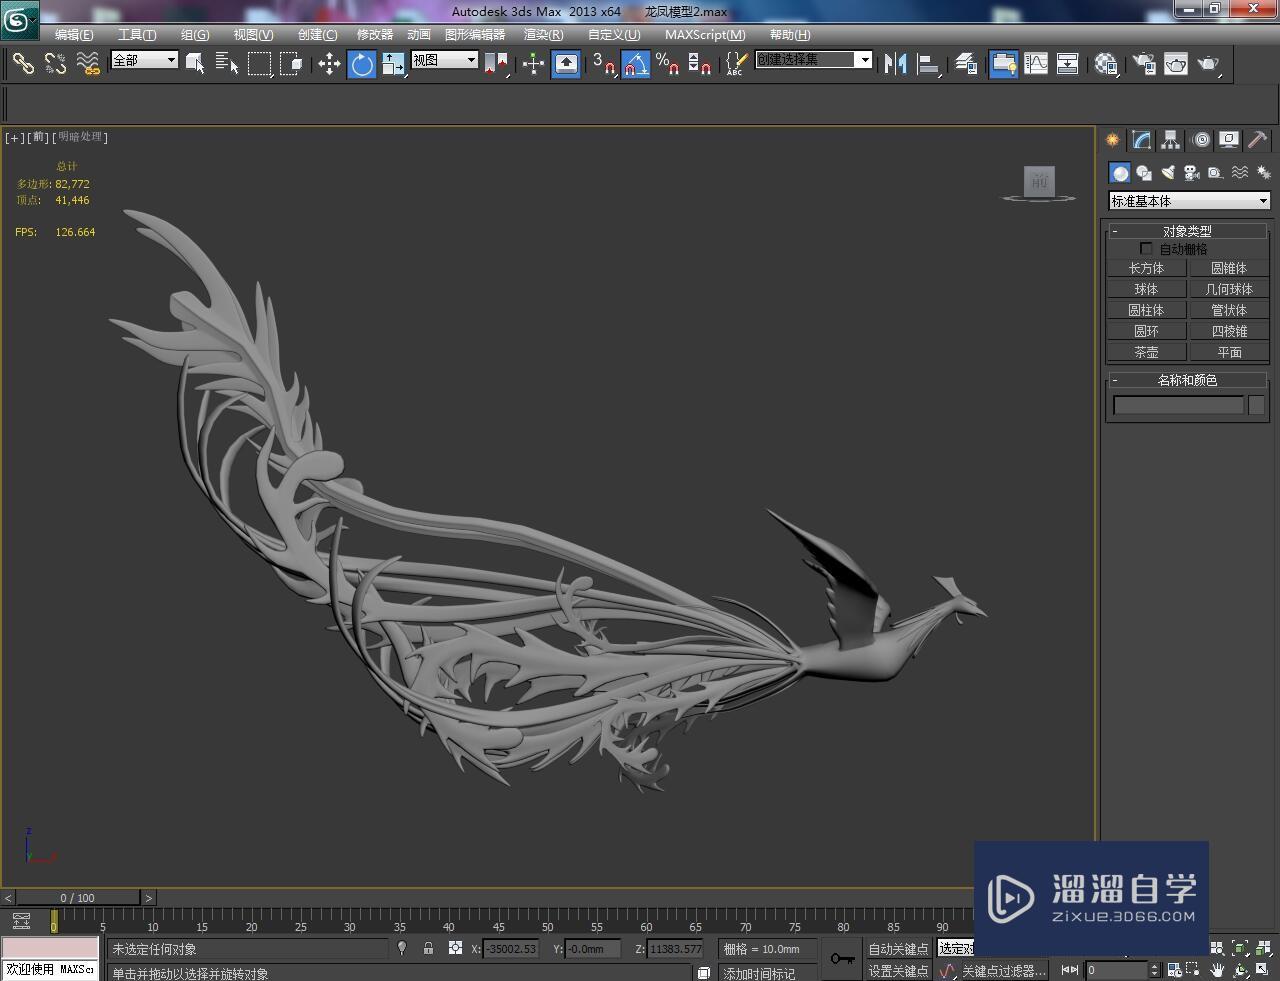Image resolution: width=1280 pixels, height=981 pixels.
Task: Activate the Select and Rotate tool
Action: point(361,64)
